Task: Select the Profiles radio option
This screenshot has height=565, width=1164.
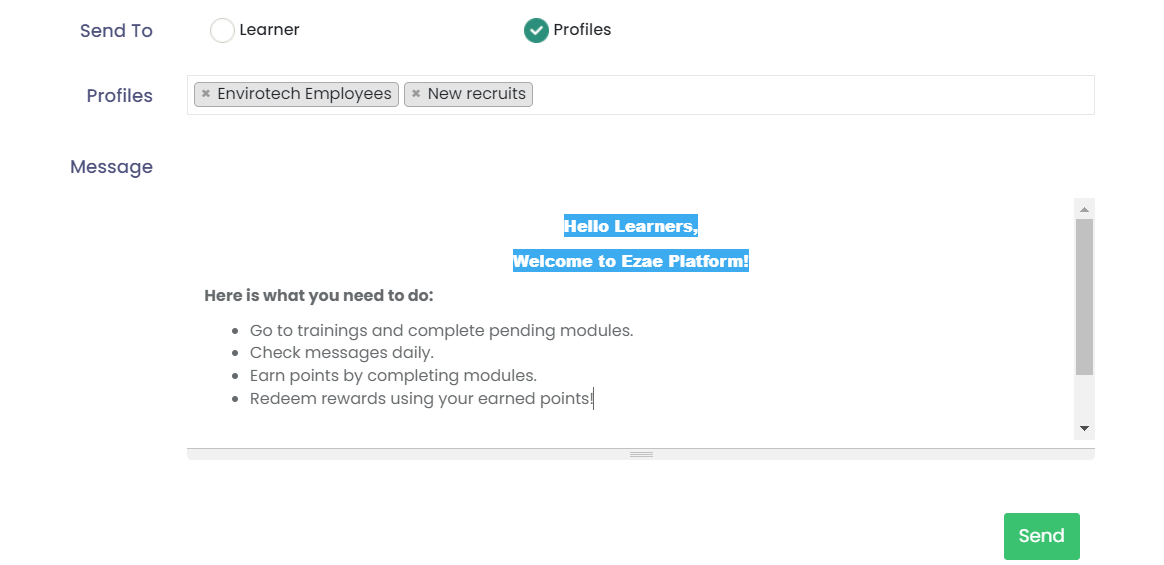Action: click(536, 31)
